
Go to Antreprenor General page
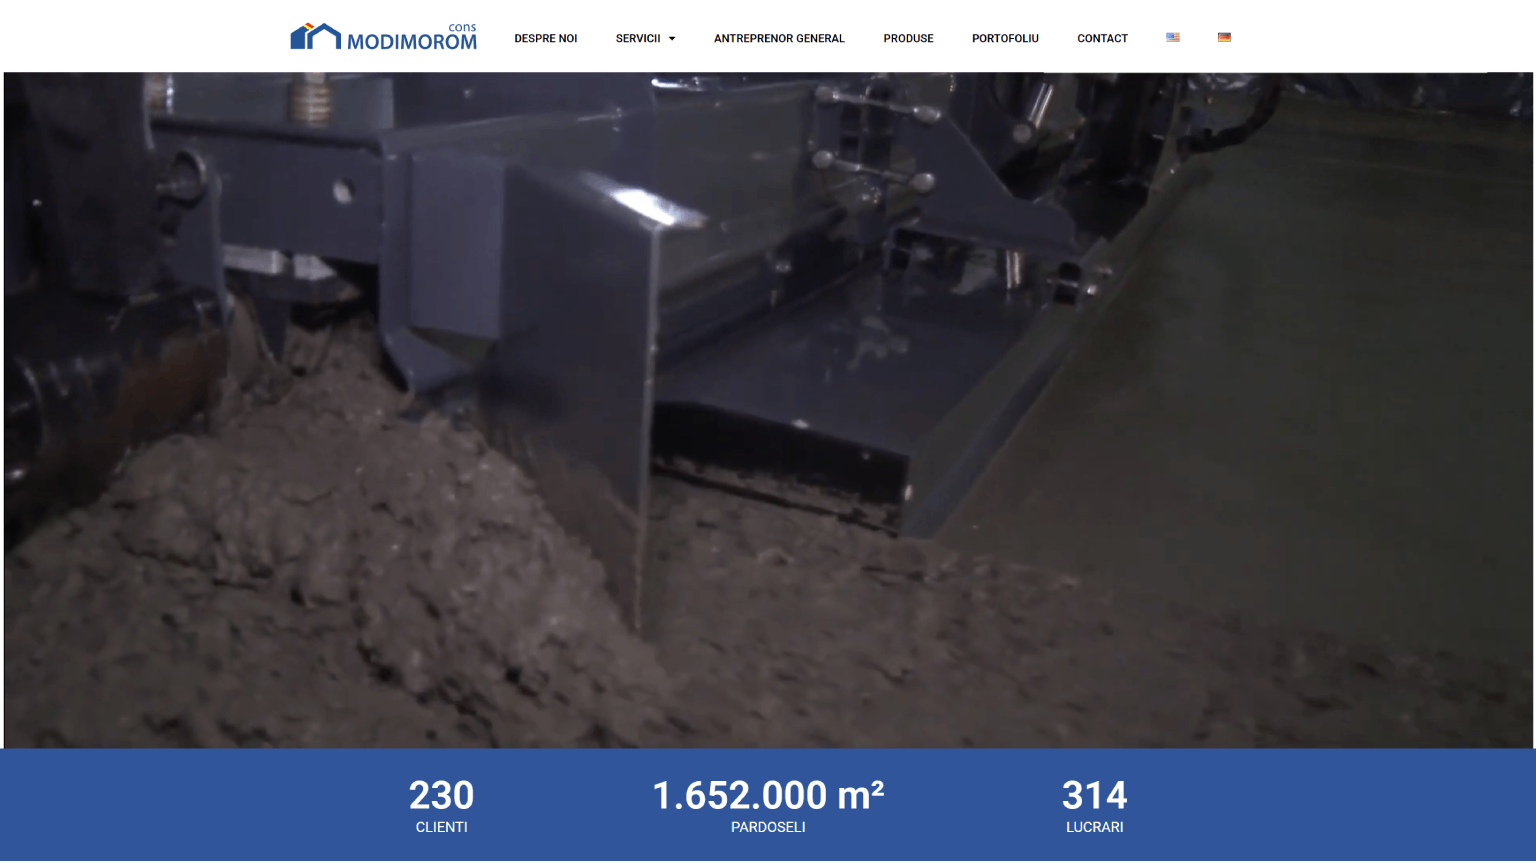click(779, 39)
